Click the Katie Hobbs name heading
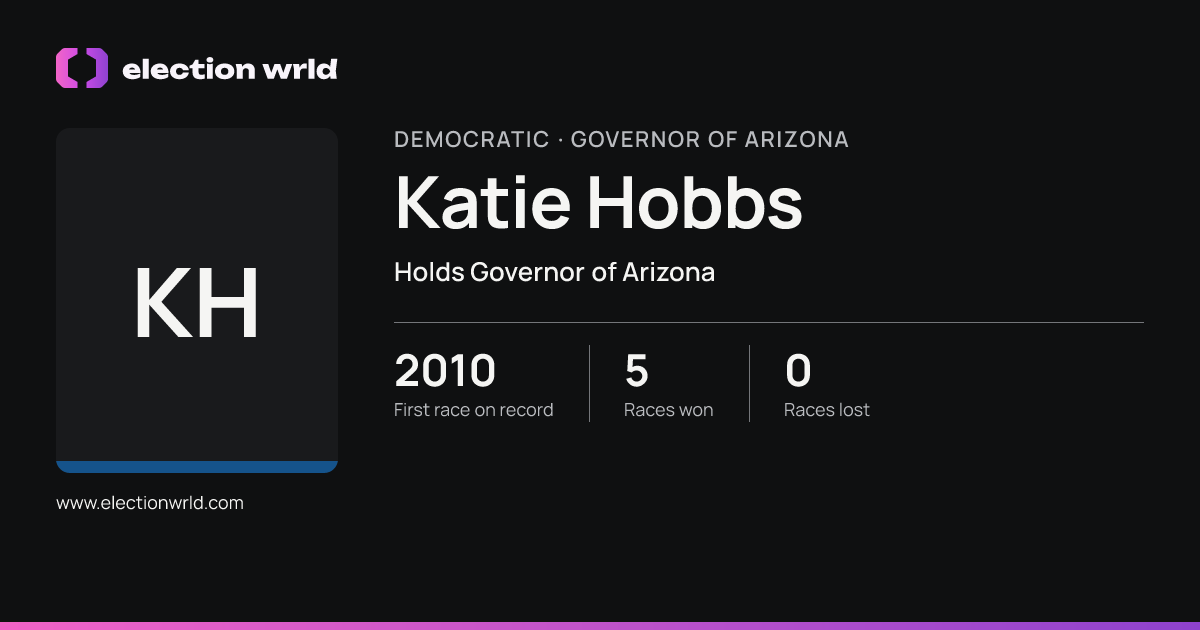 pos(598,202)
